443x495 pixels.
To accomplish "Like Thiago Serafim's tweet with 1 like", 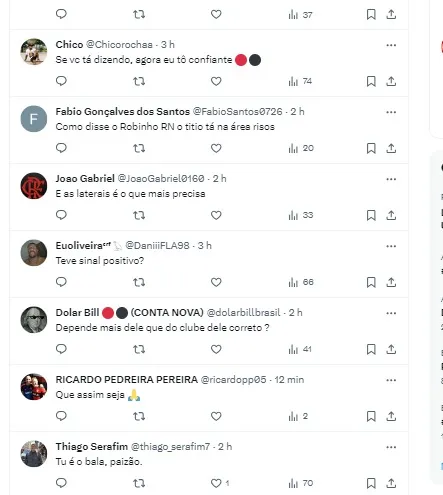I will [220, 483].
